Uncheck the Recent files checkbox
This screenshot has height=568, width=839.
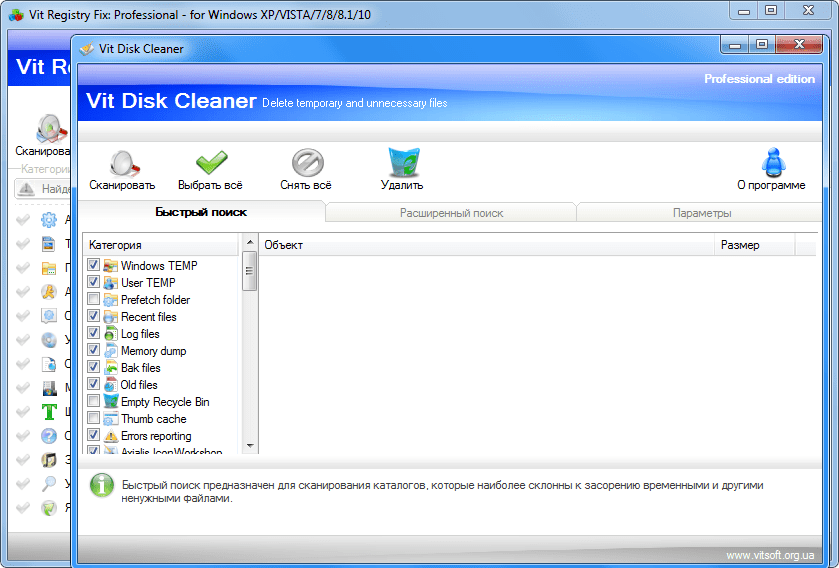pos(94,316)
